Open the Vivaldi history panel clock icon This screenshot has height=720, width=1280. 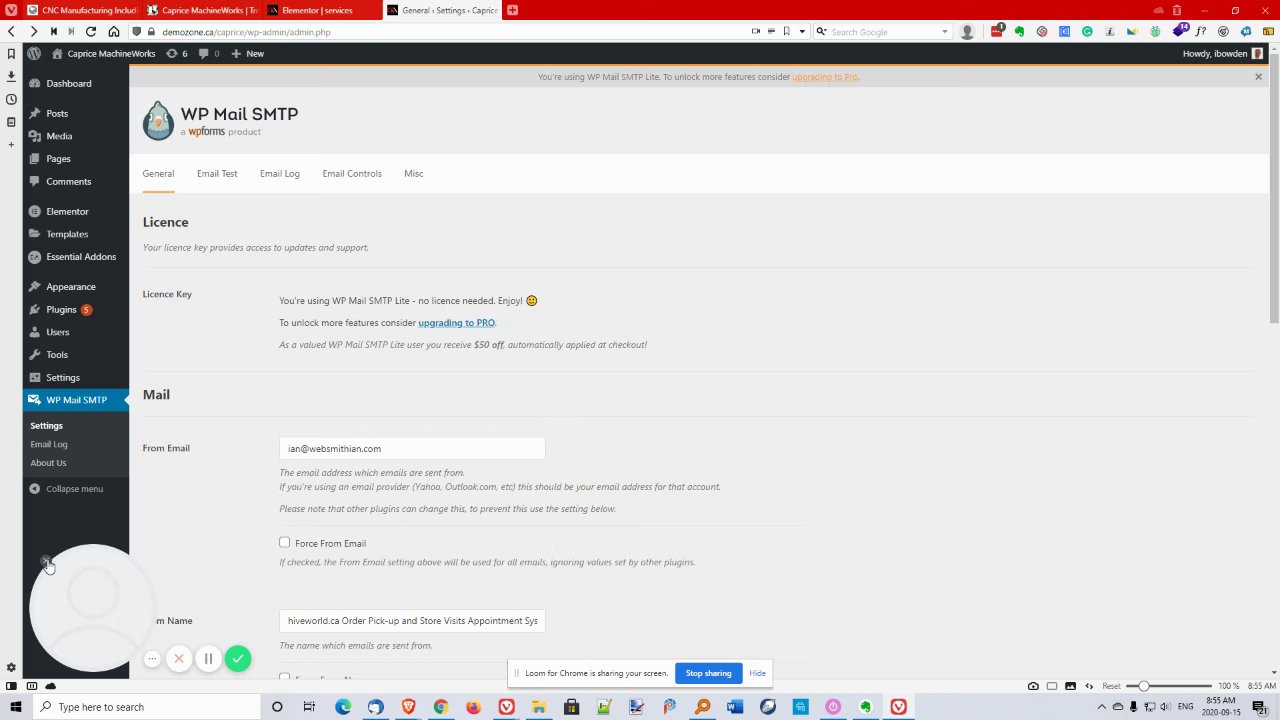[x=11, y=99]
